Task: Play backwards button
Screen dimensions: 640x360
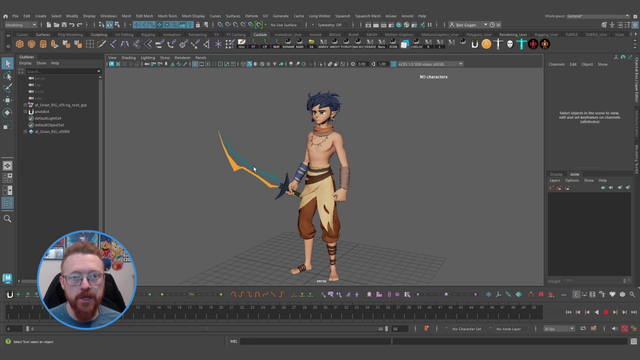Action: (597, 312)
